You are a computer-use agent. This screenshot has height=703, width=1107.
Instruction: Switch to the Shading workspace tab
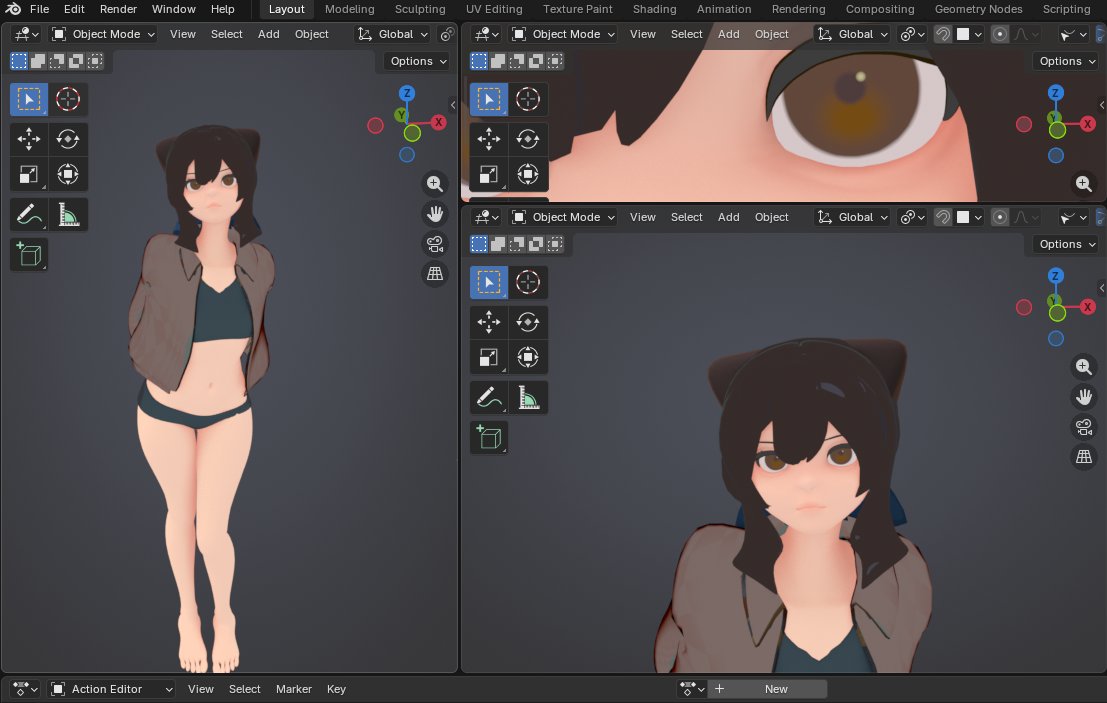click(x=654, y=9)
